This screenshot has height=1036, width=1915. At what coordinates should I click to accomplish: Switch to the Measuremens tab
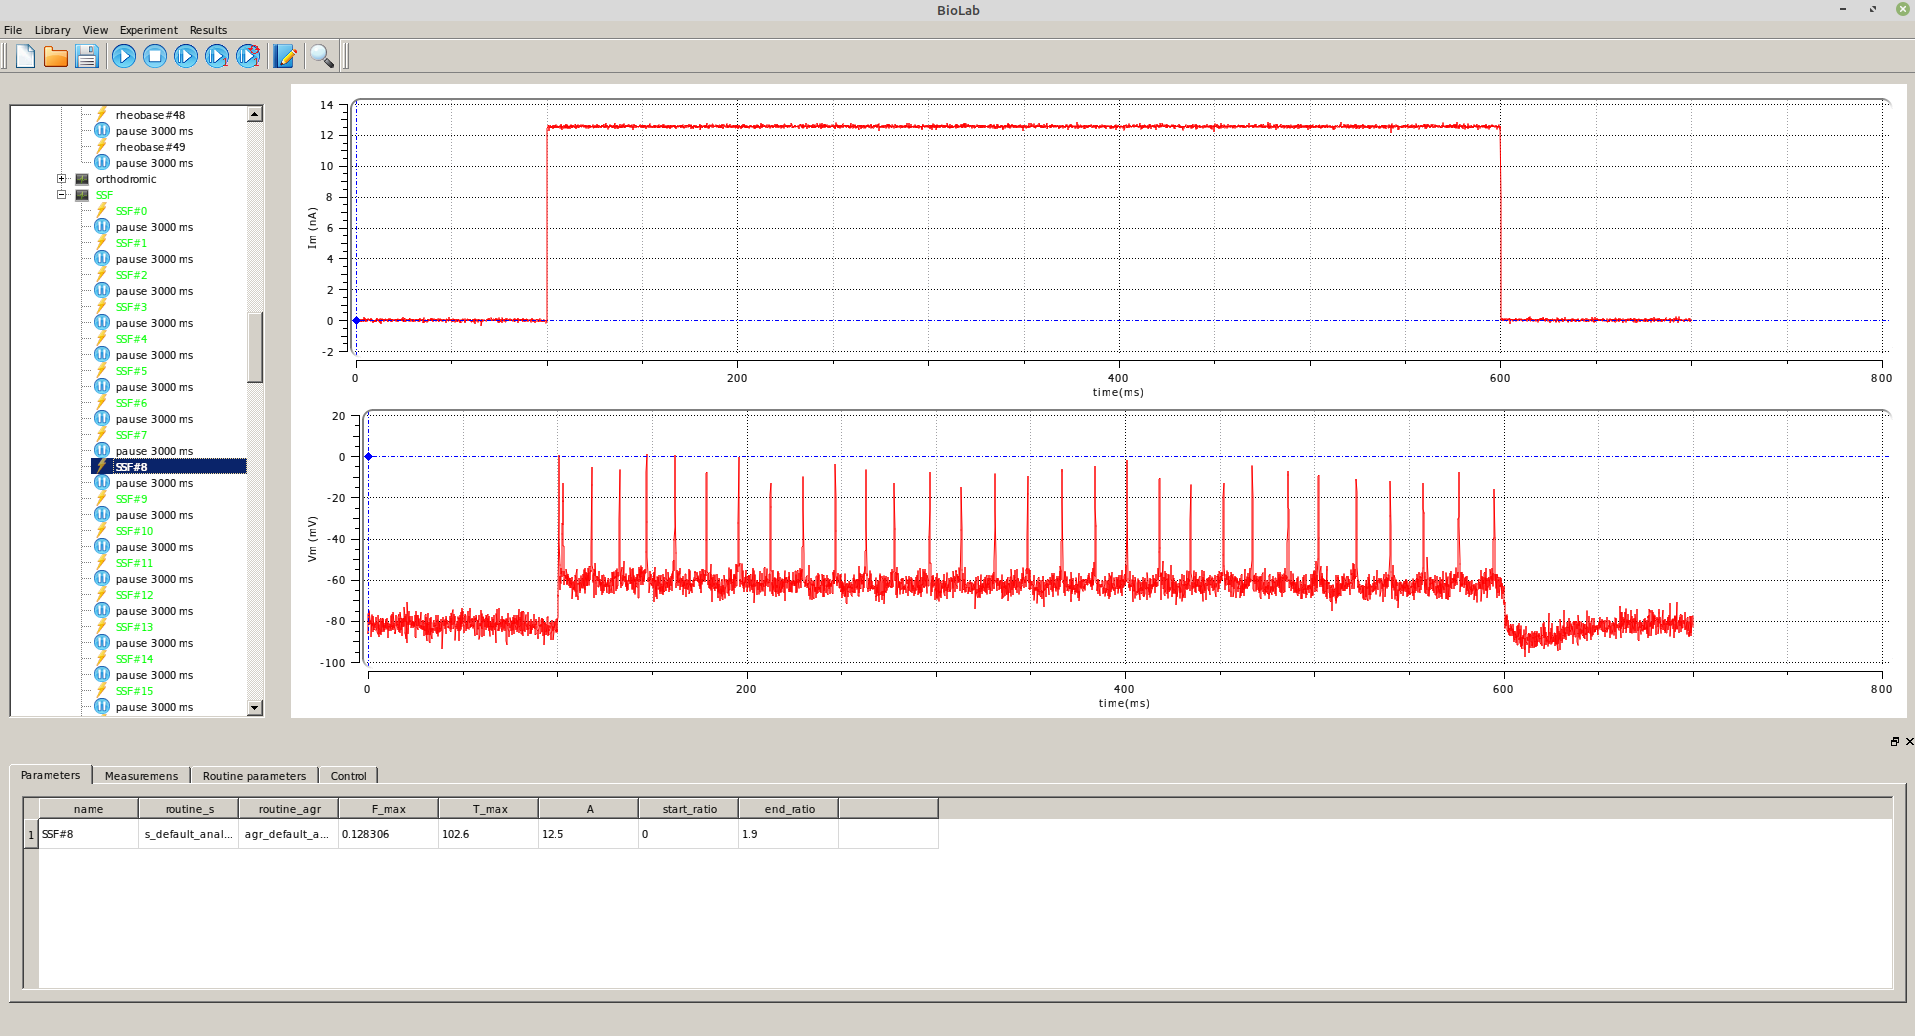pos(141,776)
